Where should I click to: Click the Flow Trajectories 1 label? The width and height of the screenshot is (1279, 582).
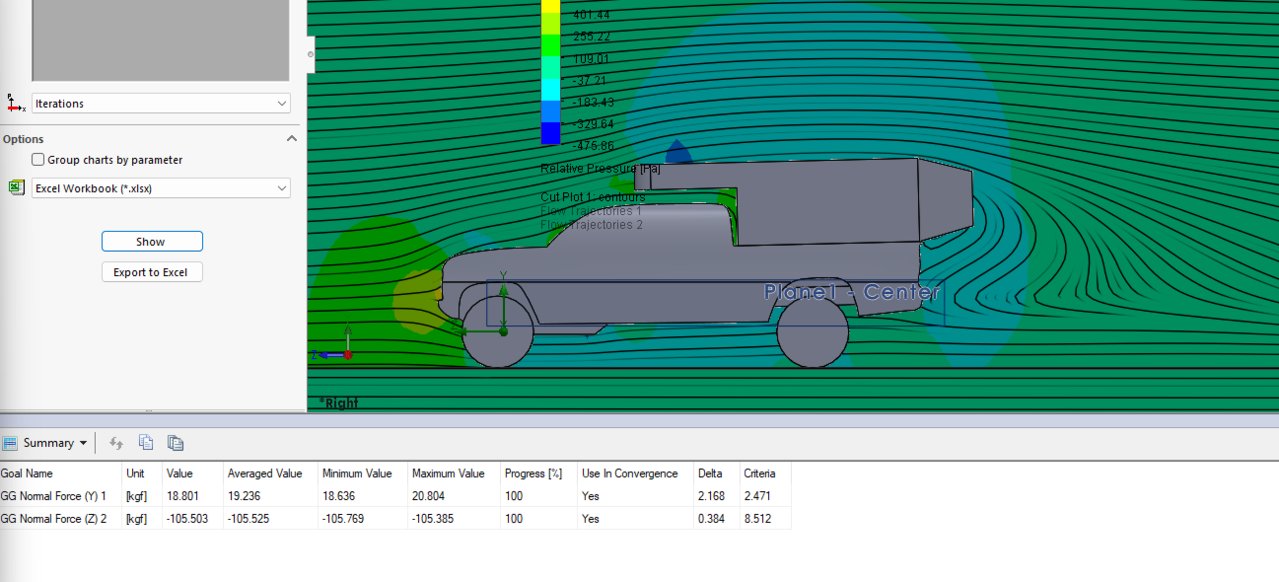pyautogui.click(x=591, y=211)
